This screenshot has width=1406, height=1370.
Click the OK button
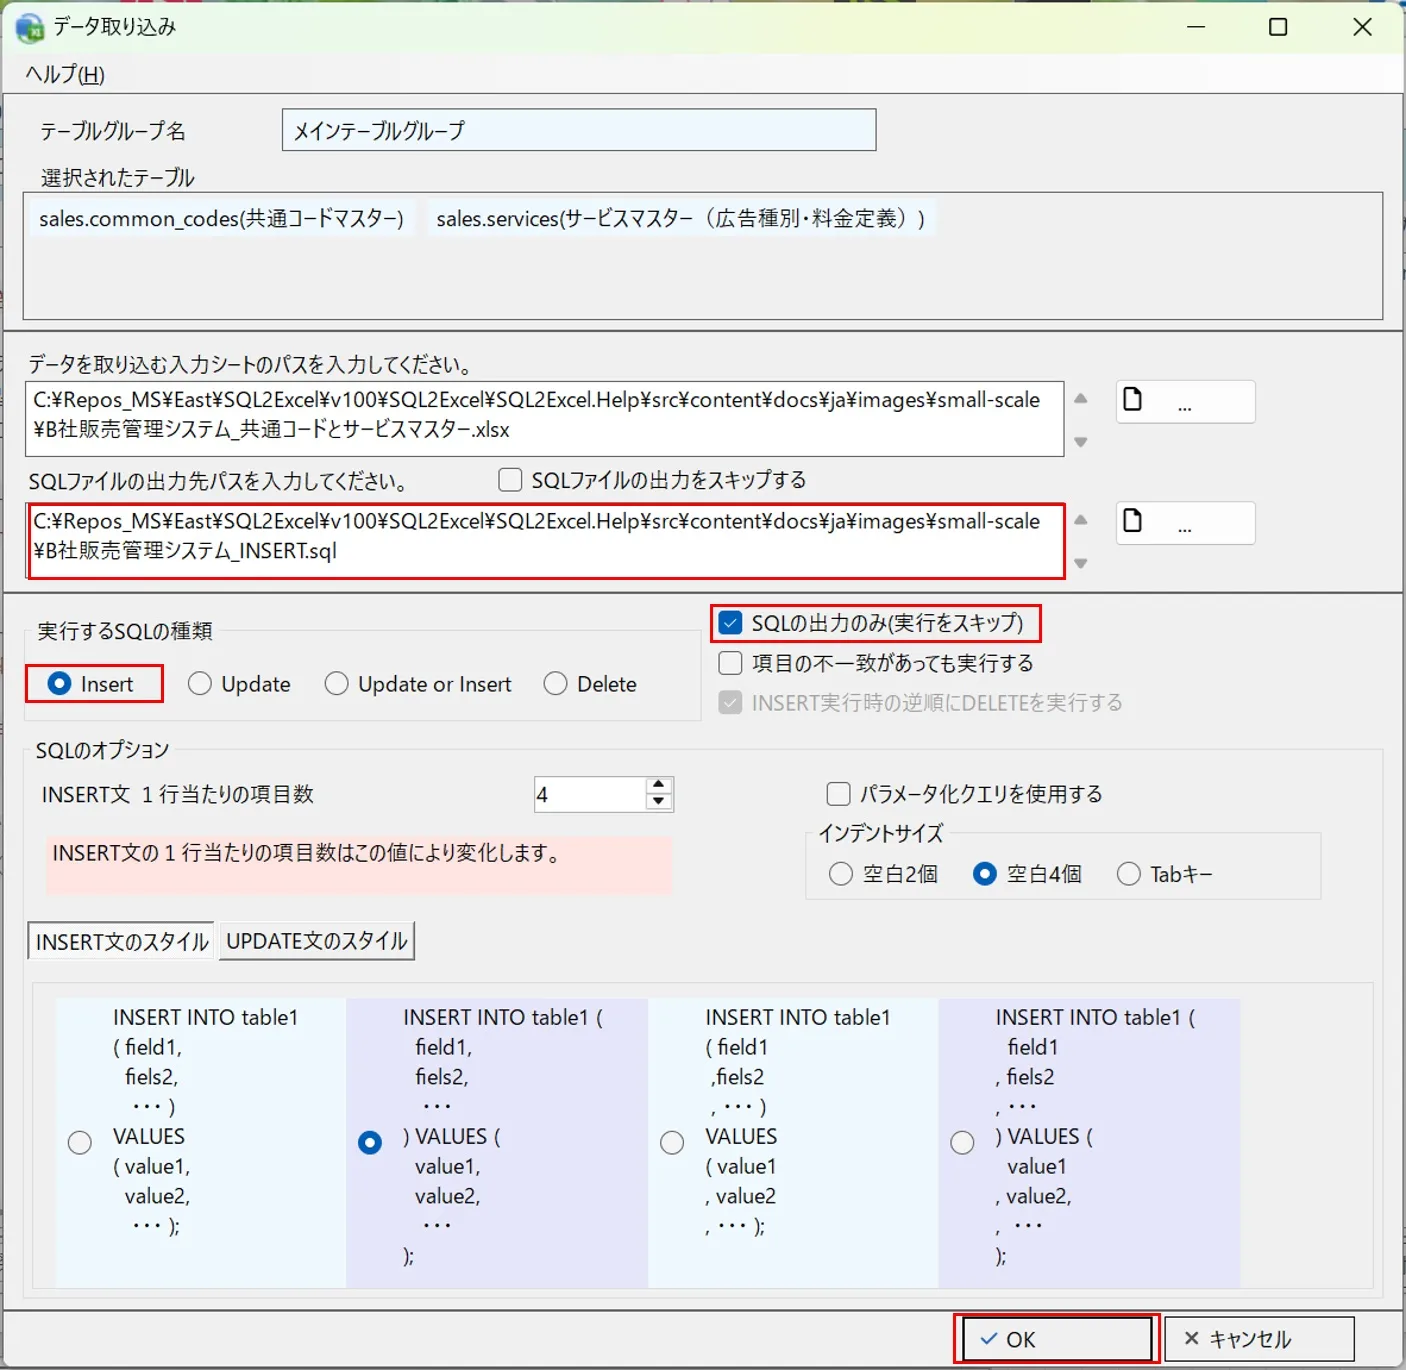click(x=1057, y=1339)
